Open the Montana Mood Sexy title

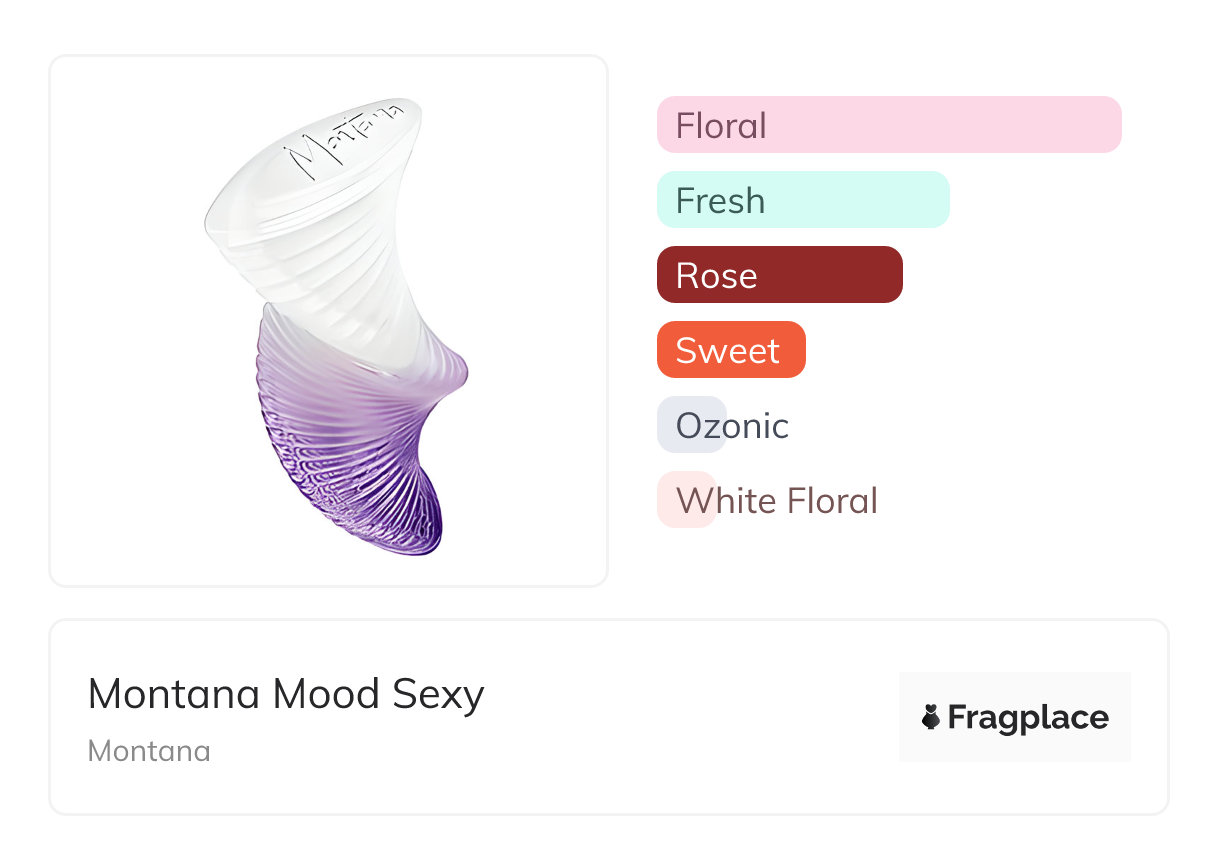tap(286, 693)
